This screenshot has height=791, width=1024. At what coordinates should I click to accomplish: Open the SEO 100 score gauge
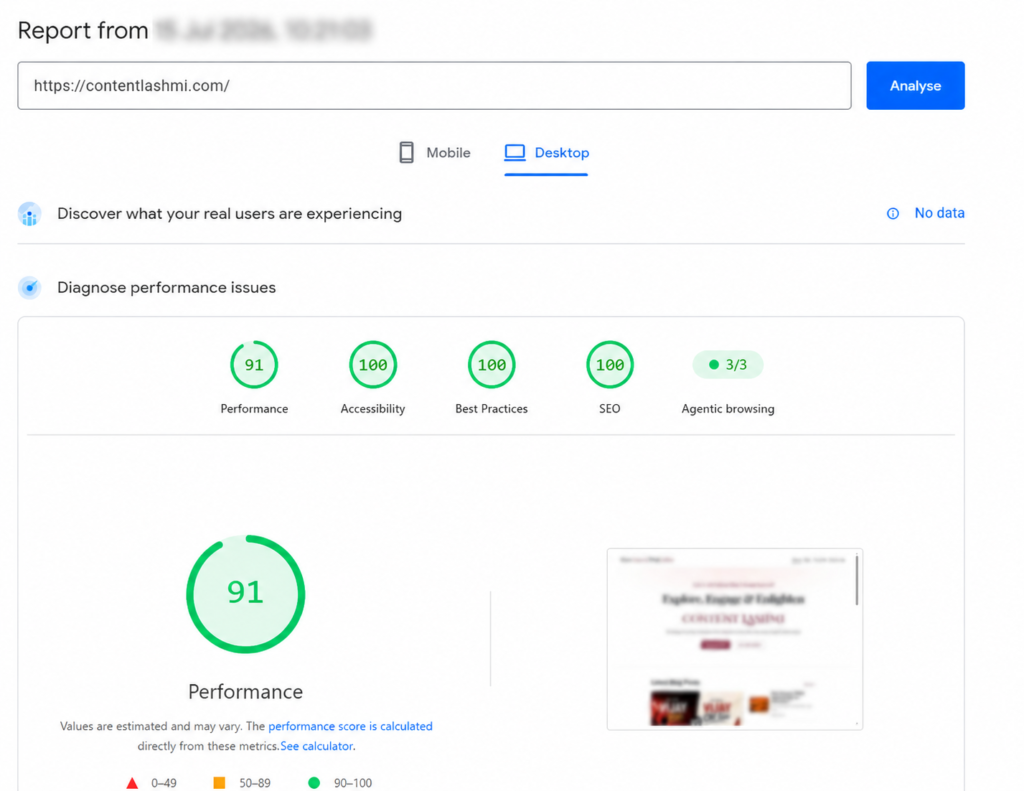point(610,364)
